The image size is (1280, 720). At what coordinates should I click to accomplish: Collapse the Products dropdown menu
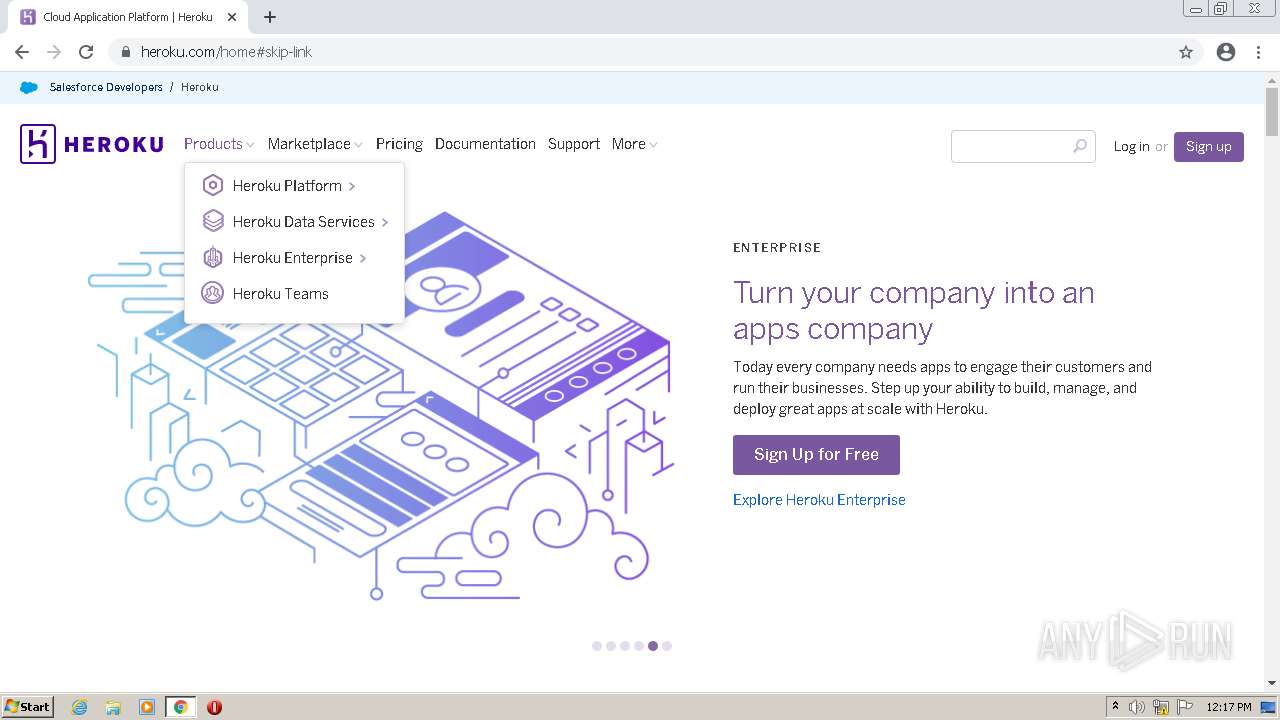pos(219,144)
